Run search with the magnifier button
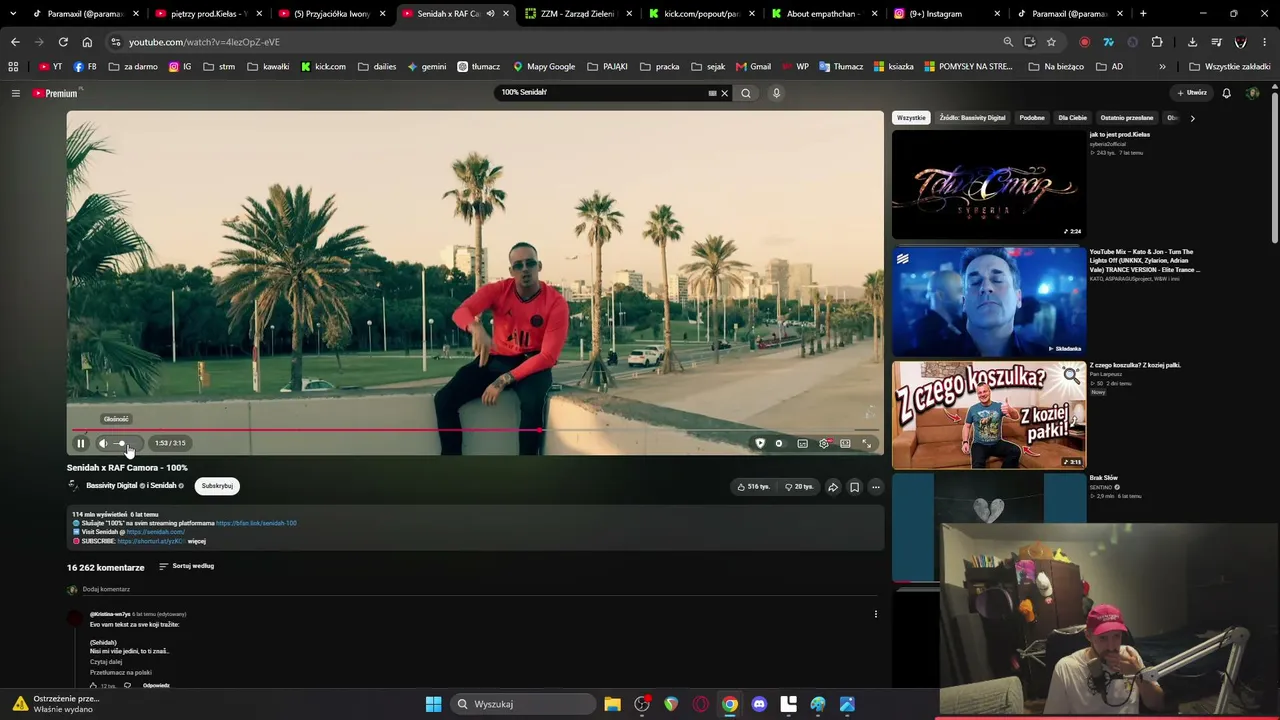1280x720 pixels. pyautogui.click(x=745, y=93)
